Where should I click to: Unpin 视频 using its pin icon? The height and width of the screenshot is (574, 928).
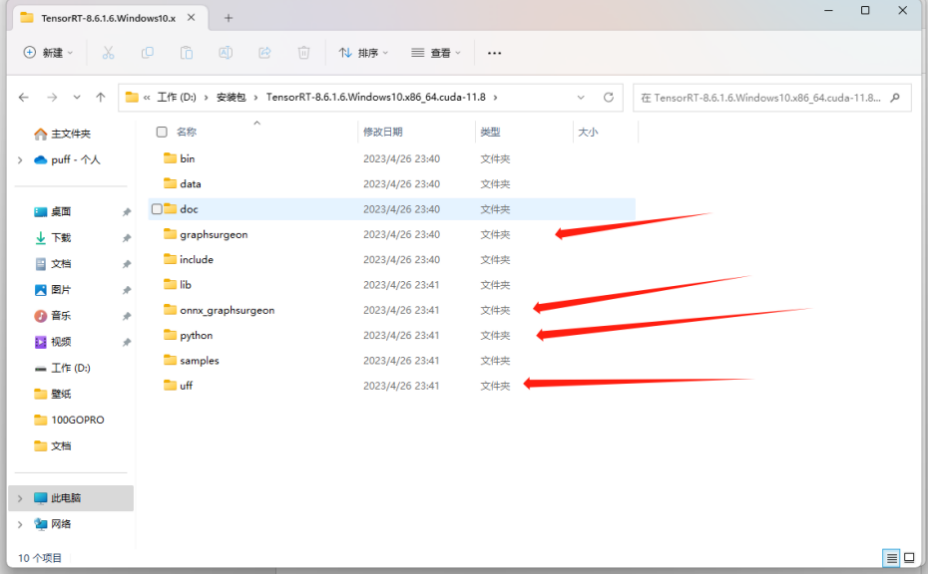(126, 342)
